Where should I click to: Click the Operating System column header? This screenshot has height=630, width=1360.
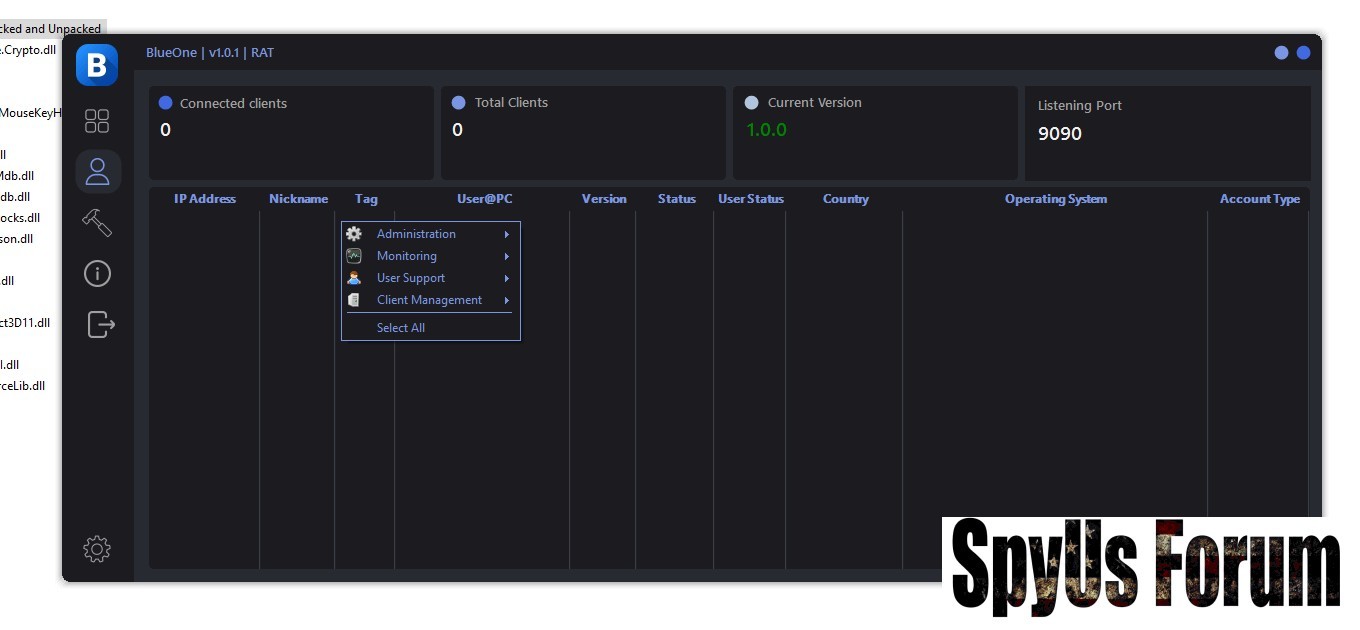[1055, 199]
